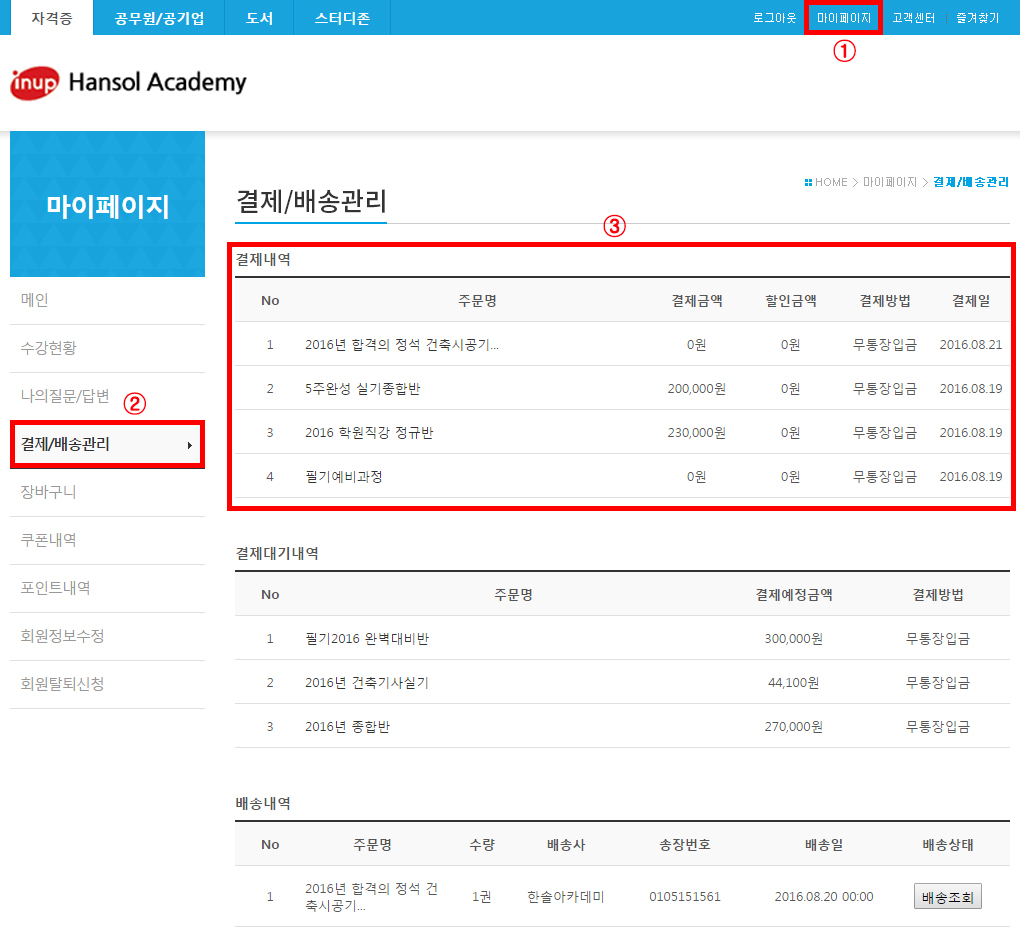1020x941 pixels.
Task: Click the pending amount '44,100원'
Action: 793,683
